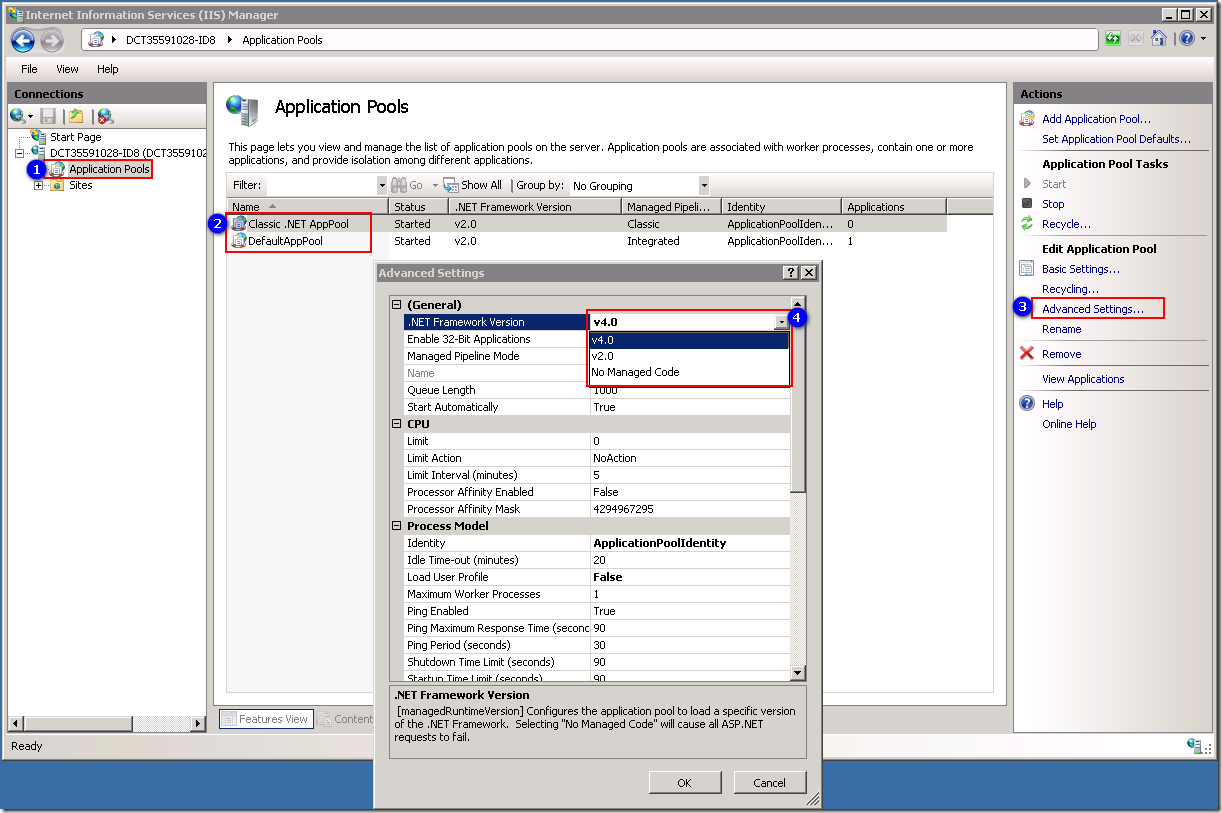Click the Add Application Pool icon
The height and width of the screenshot is (813, 1222).
pos(1027,119)
